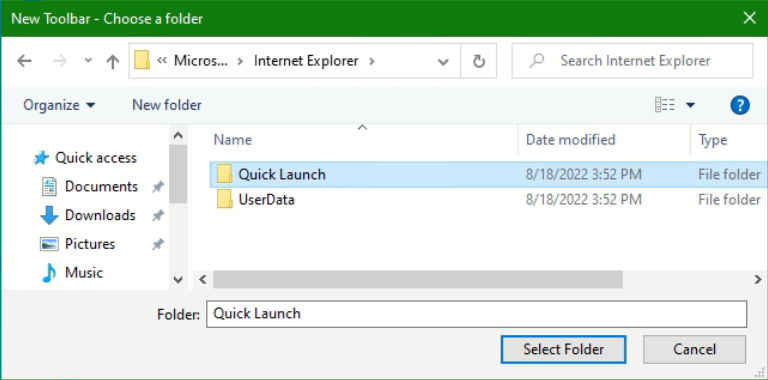Click the Quick access star icon
The image size is (768, 380).
coord(41,158)
